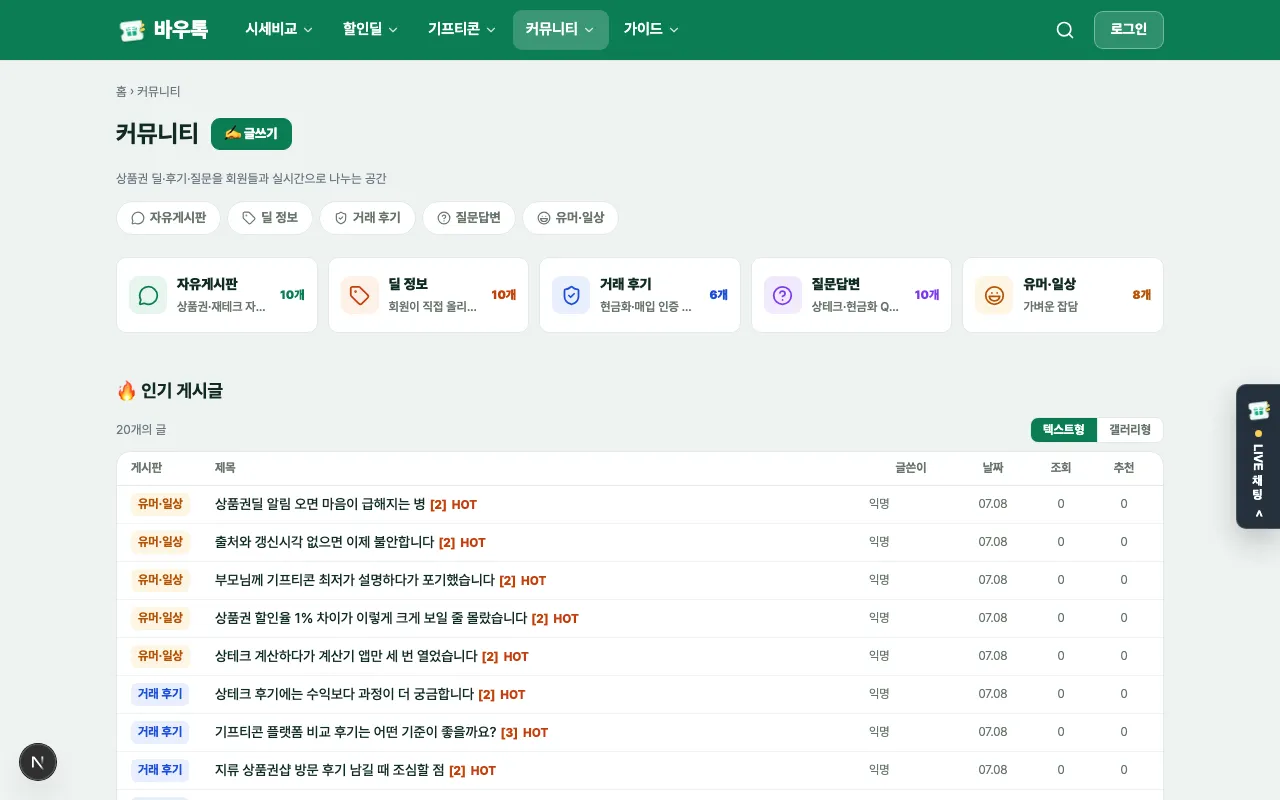Click the round N badge icon
This screenshot has width=1280, height=800.
pos(38,762)
